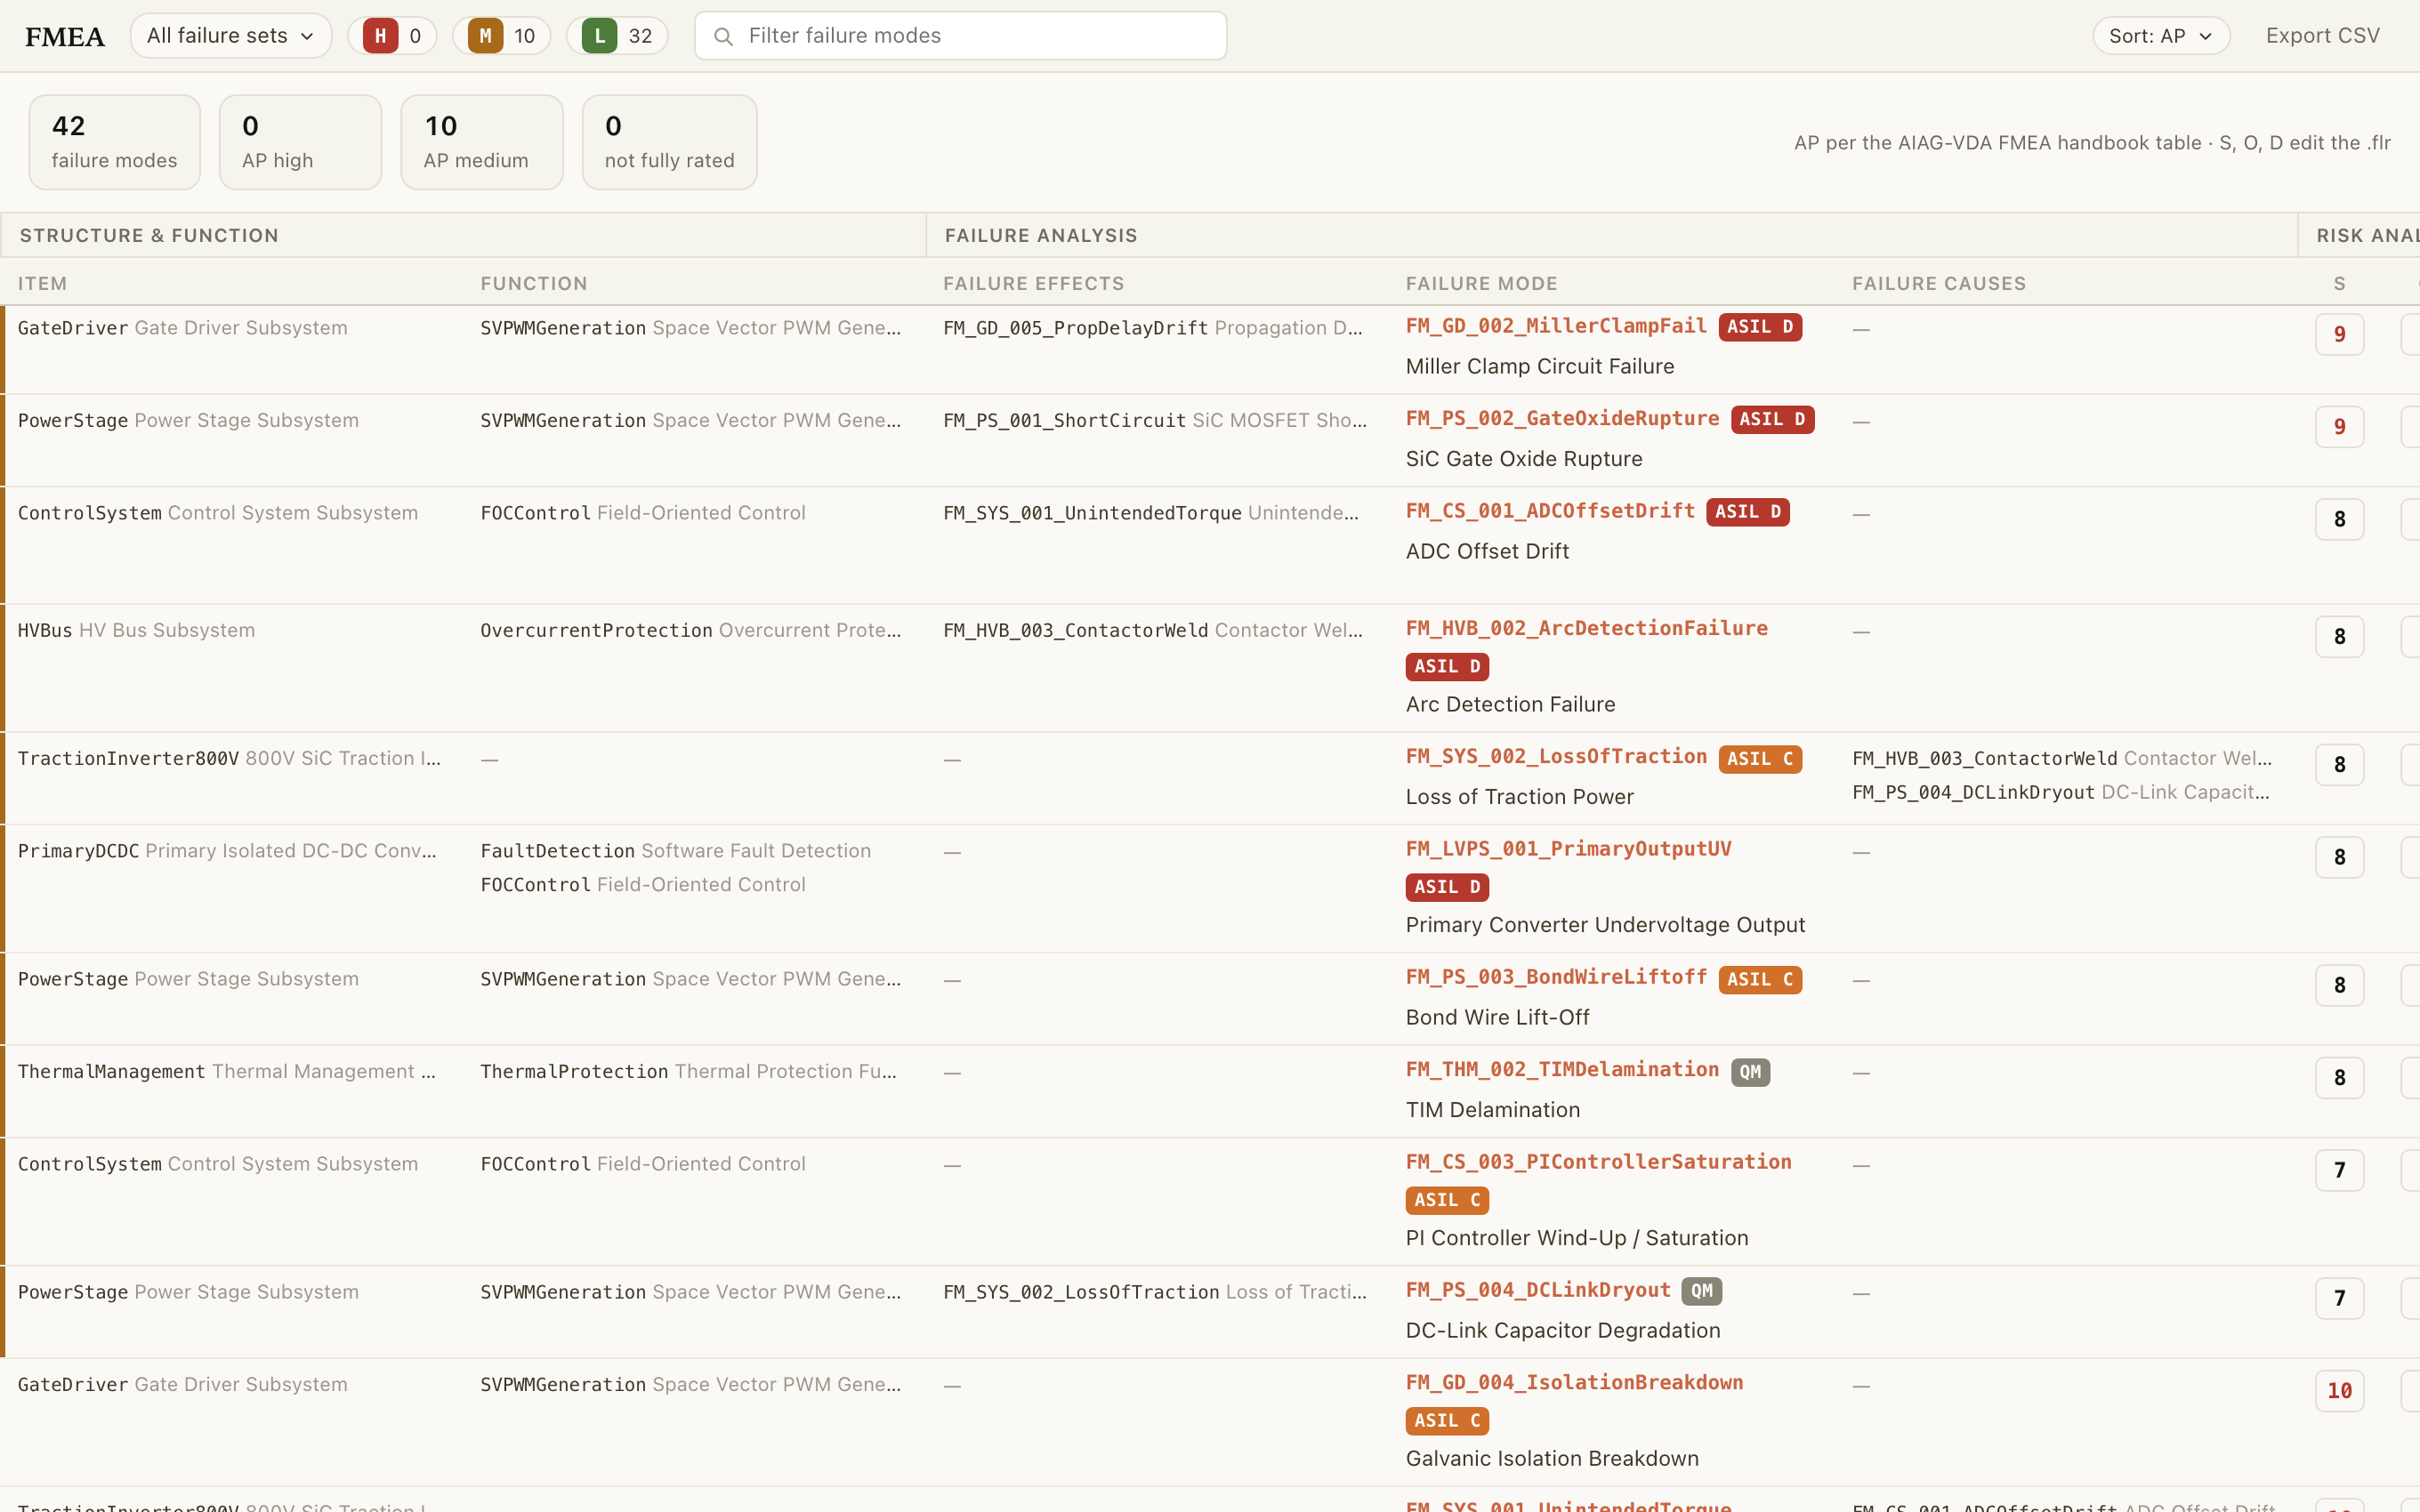Open FM_LVPS_001_PrimaryOutputUV failure mode
2420x1512 pixels.
coord(1568,849)
